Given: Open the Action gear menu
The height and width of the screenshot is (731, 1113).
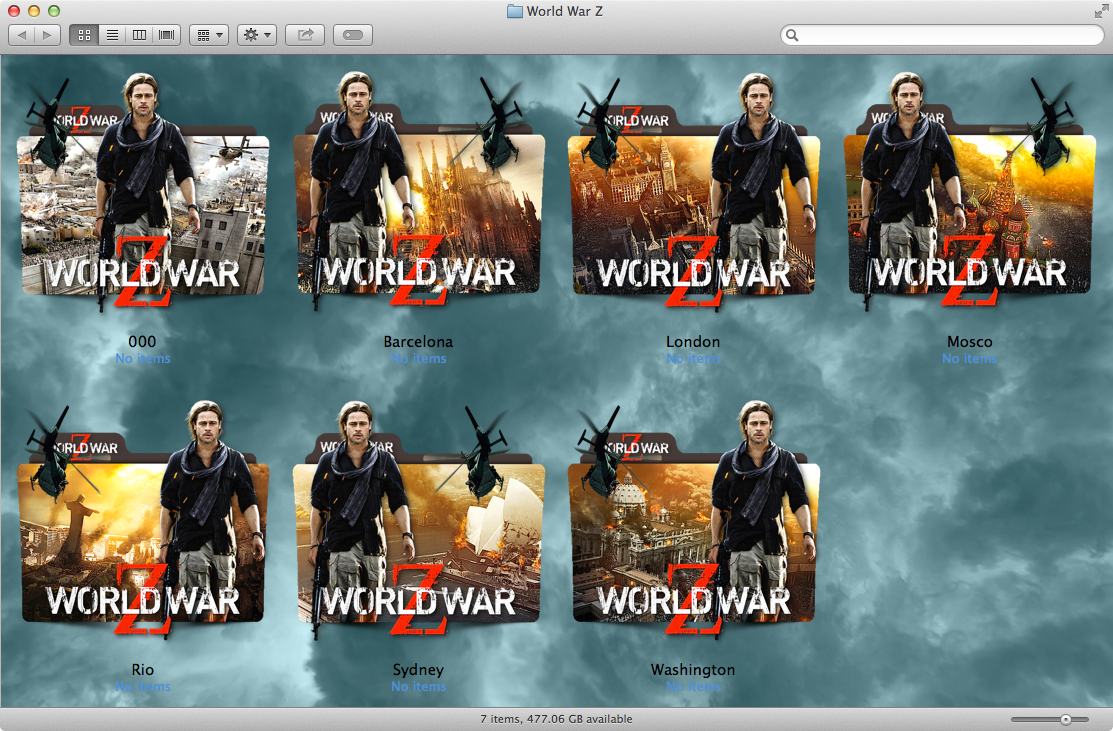Looking at the screenshot, I should pos(256,35).
